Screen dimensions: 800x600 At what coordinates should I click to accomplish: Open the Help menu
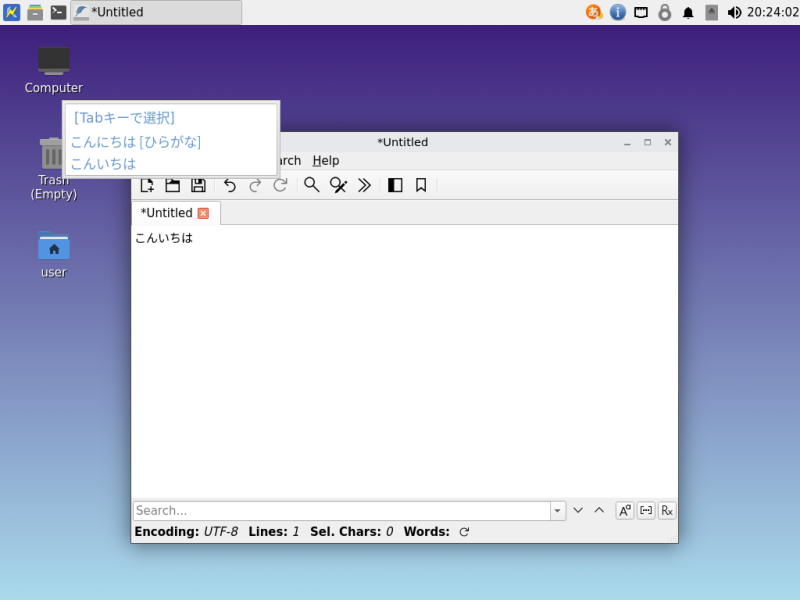[x=325, y=160]
